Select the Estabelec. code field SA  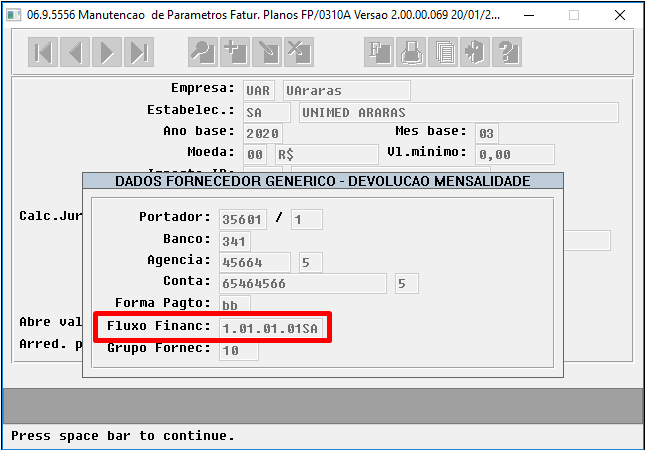click(x=267, y=113)
